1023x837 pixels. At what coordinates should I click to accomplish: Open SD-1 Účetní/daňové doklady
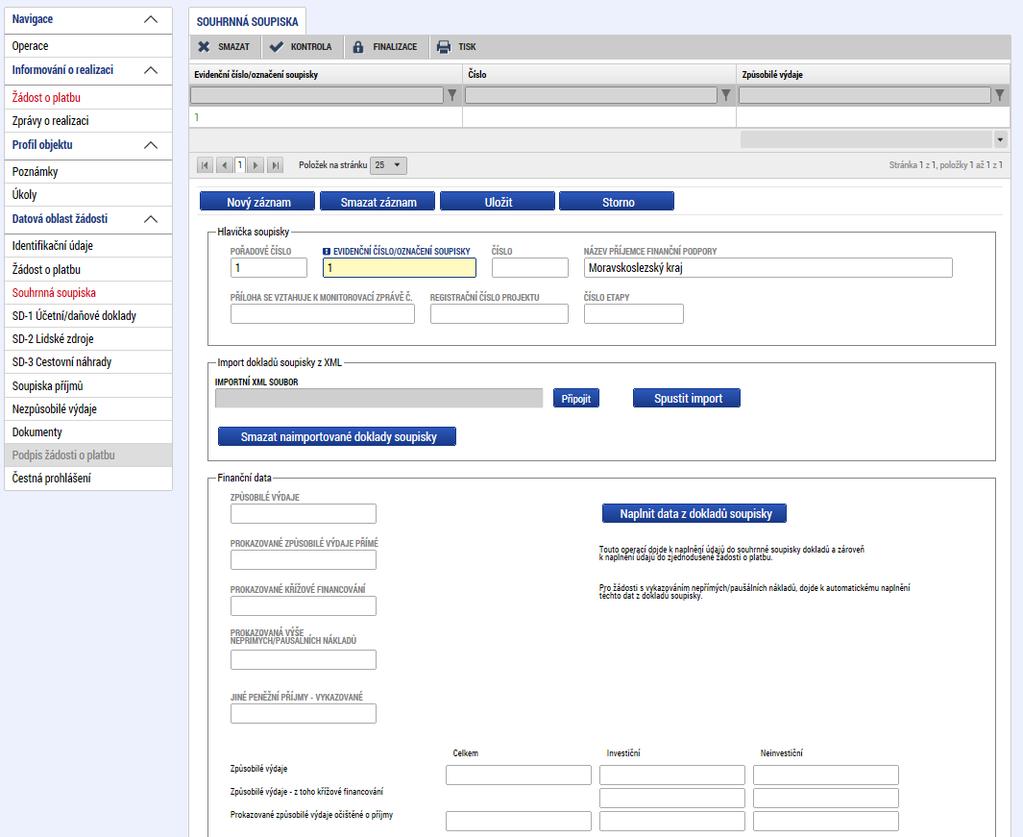click(88, 316)
